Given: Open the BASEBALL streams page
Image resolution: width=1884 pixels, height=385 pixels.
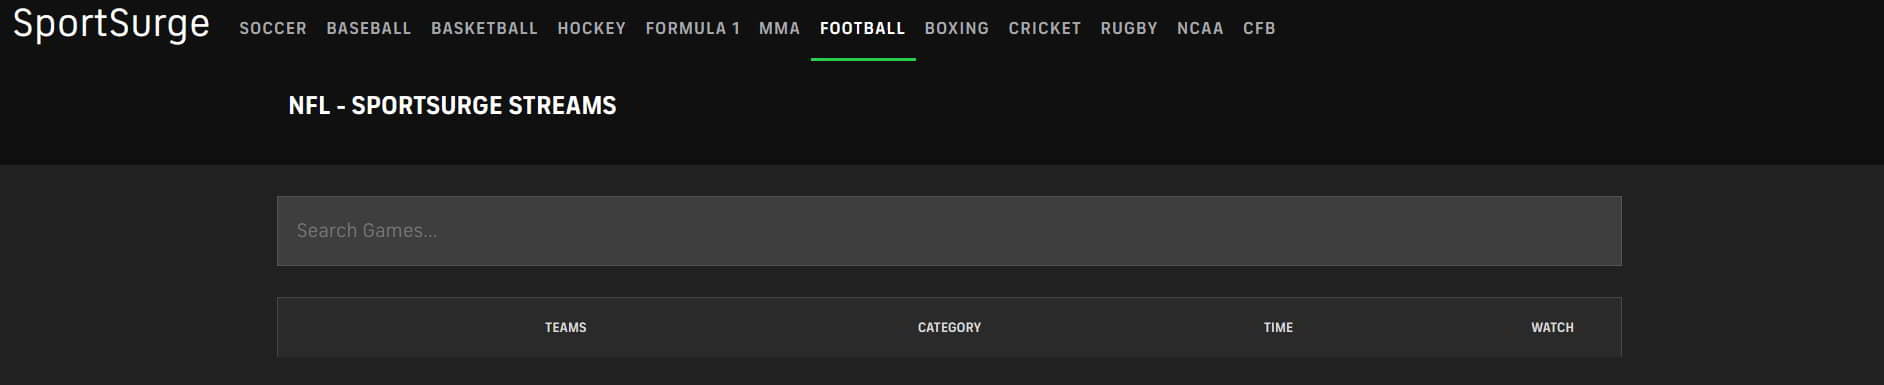Looking at the screenshot, I should (x=369, y=29).
